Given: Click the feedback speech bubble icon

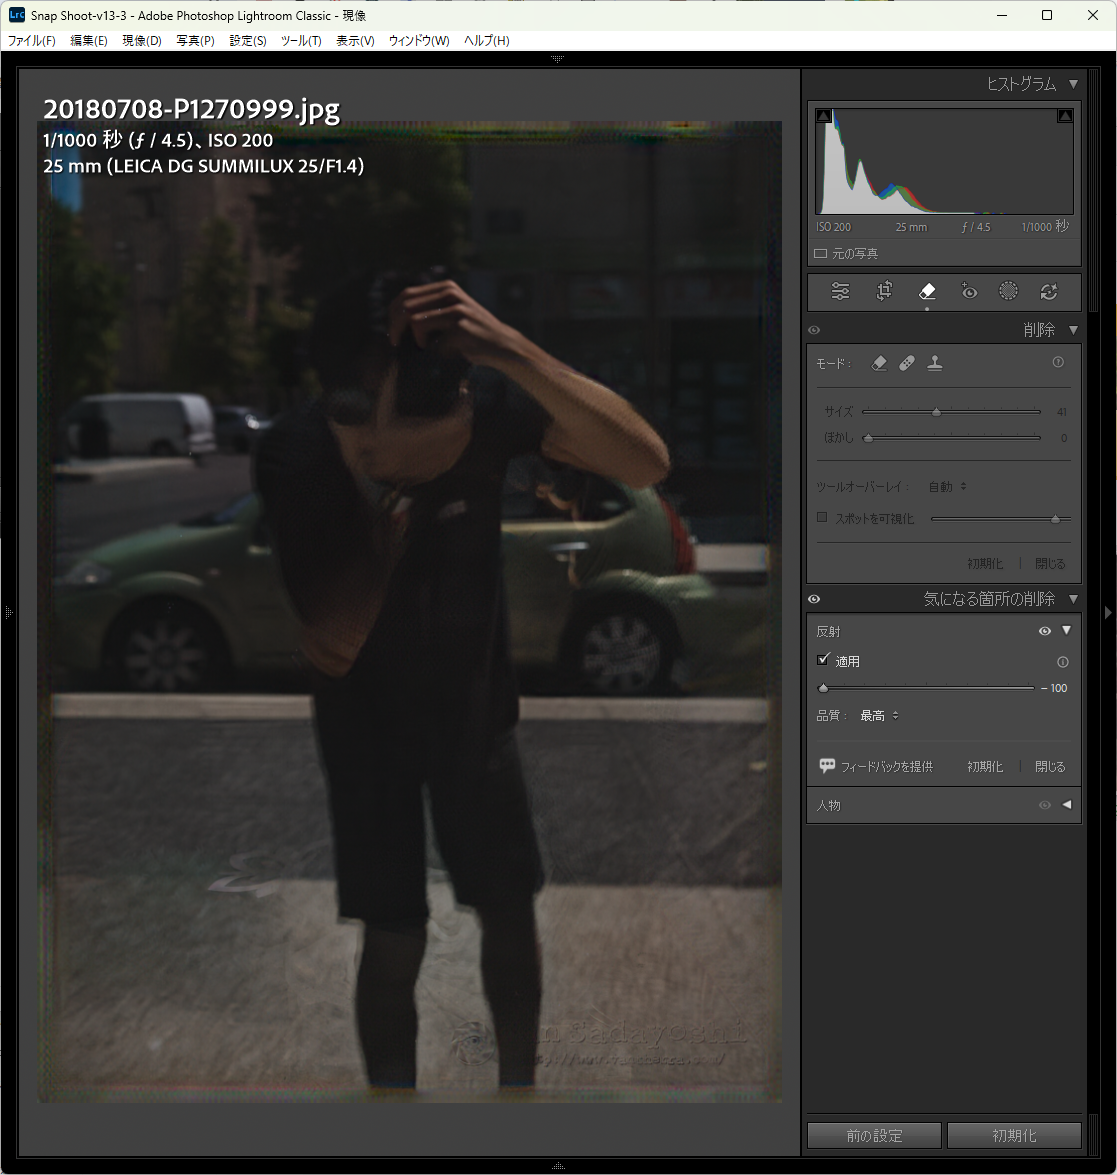Looking at the screenshot, I should click(827, 765).
